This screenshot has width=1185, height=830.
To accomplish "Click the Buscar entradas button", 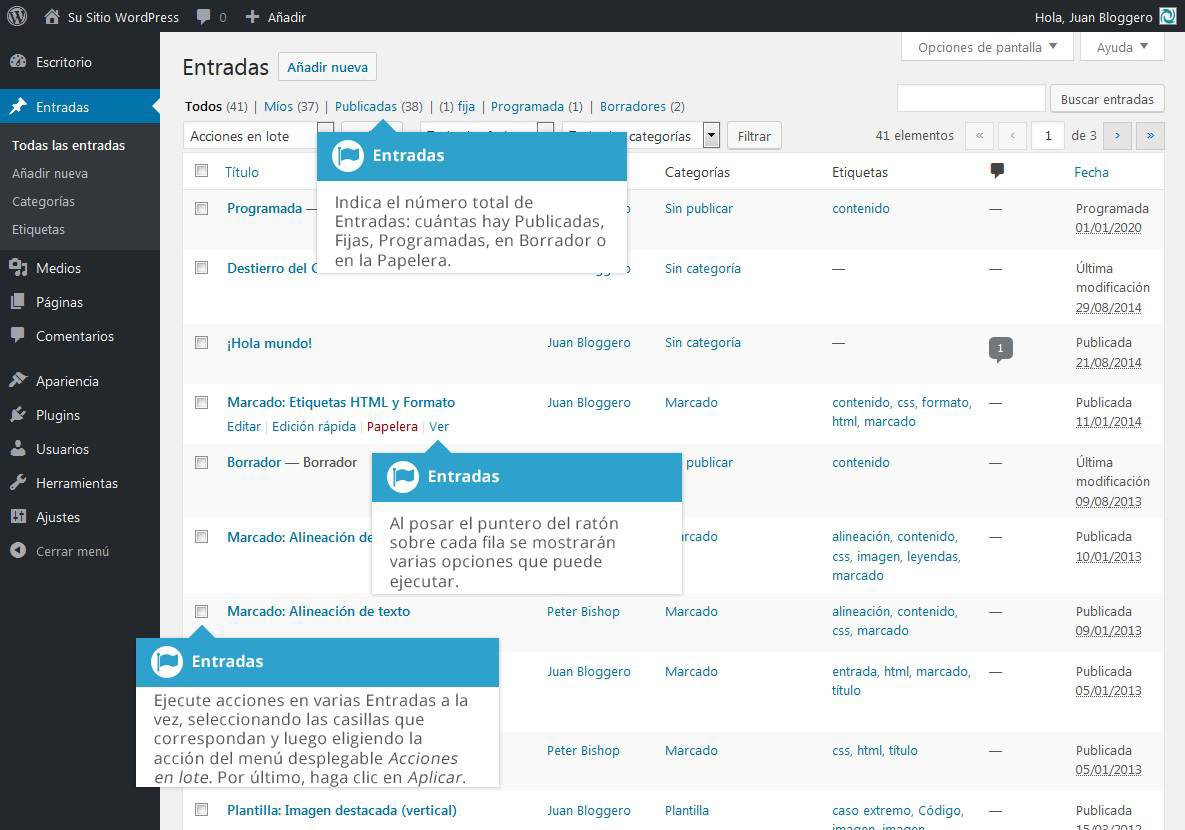I will [1107, 99].
